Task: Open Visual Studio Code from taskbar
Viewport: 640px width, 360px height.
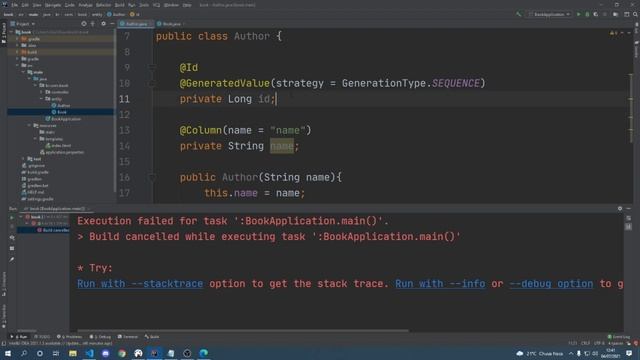Action: point(89,353)
